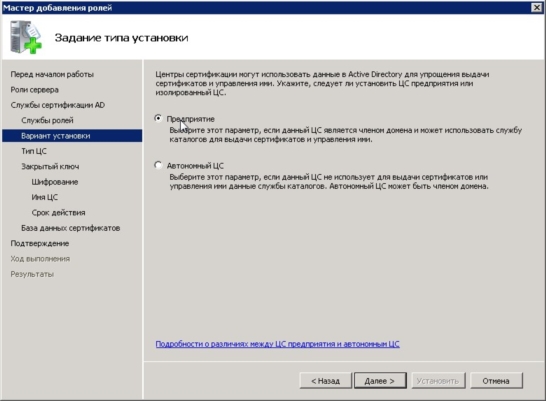Open link about enterprise and standalone CA differences
546x401 pixels.
coord(278,344)
